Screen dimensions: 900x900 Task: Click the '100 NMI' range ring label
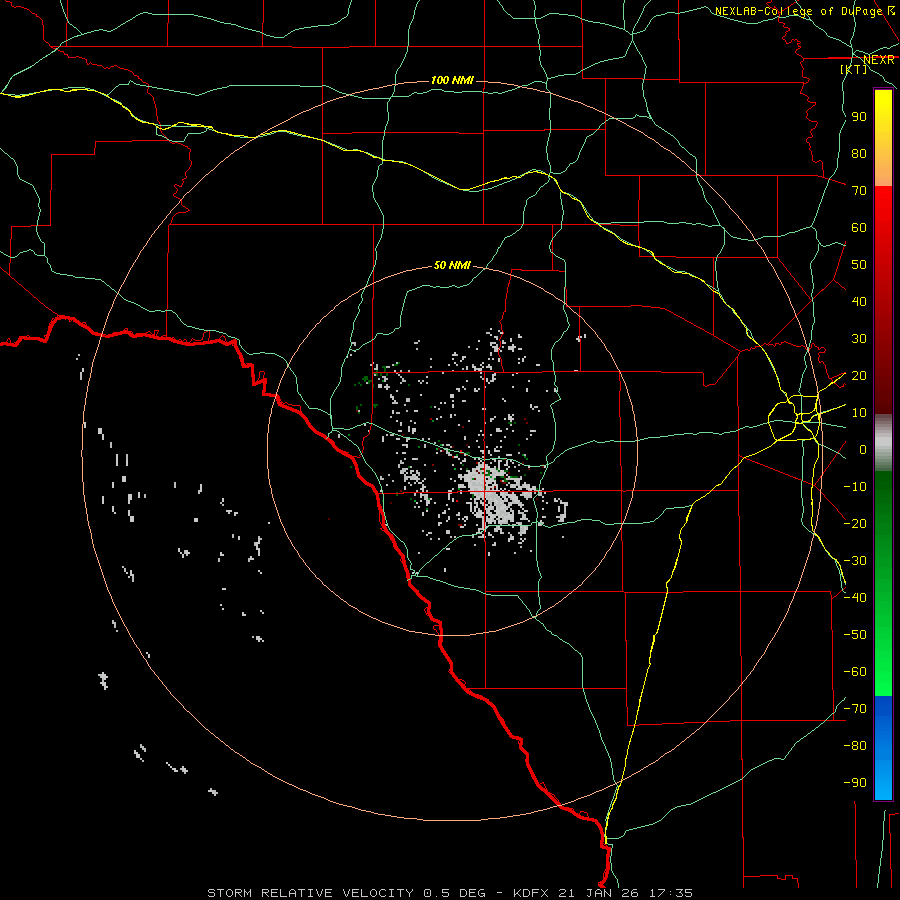452,80
